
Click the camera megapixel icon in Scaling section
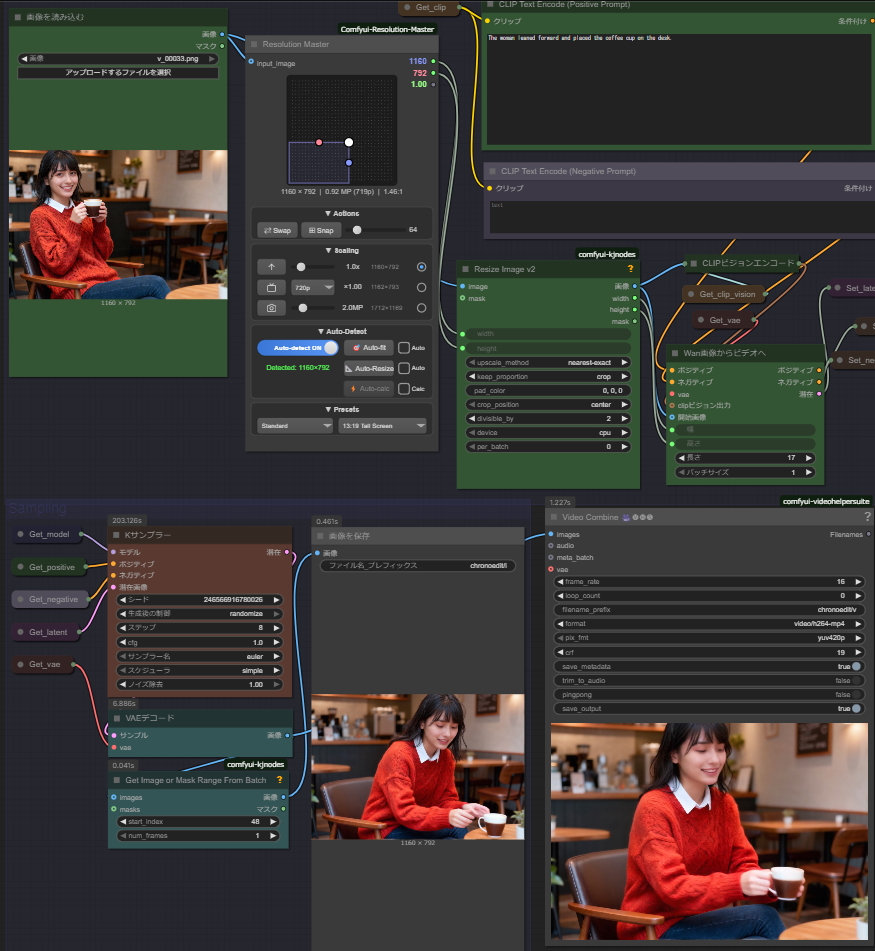coord(272,308)
